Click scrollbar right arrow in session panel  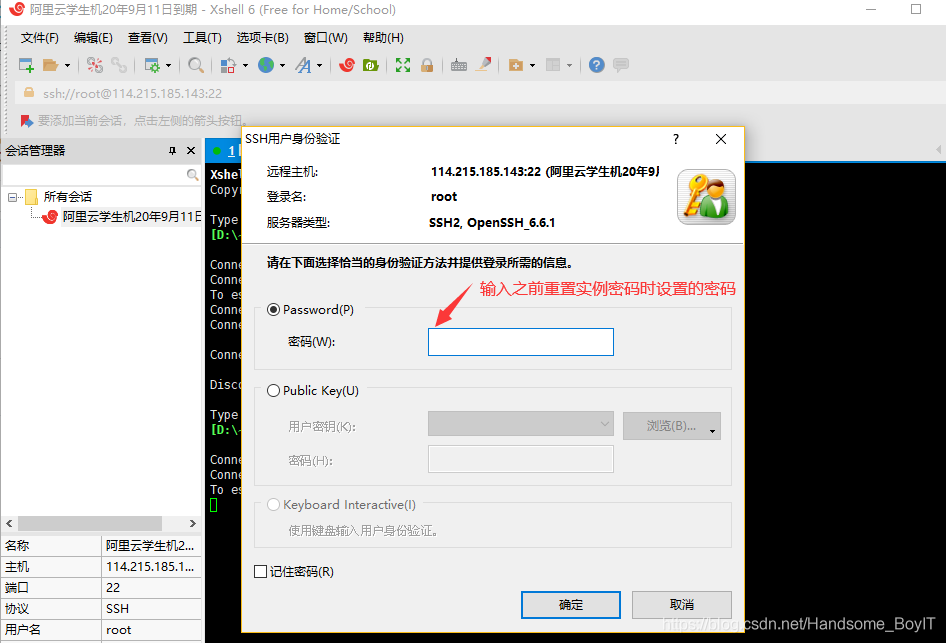coord(192,523)
